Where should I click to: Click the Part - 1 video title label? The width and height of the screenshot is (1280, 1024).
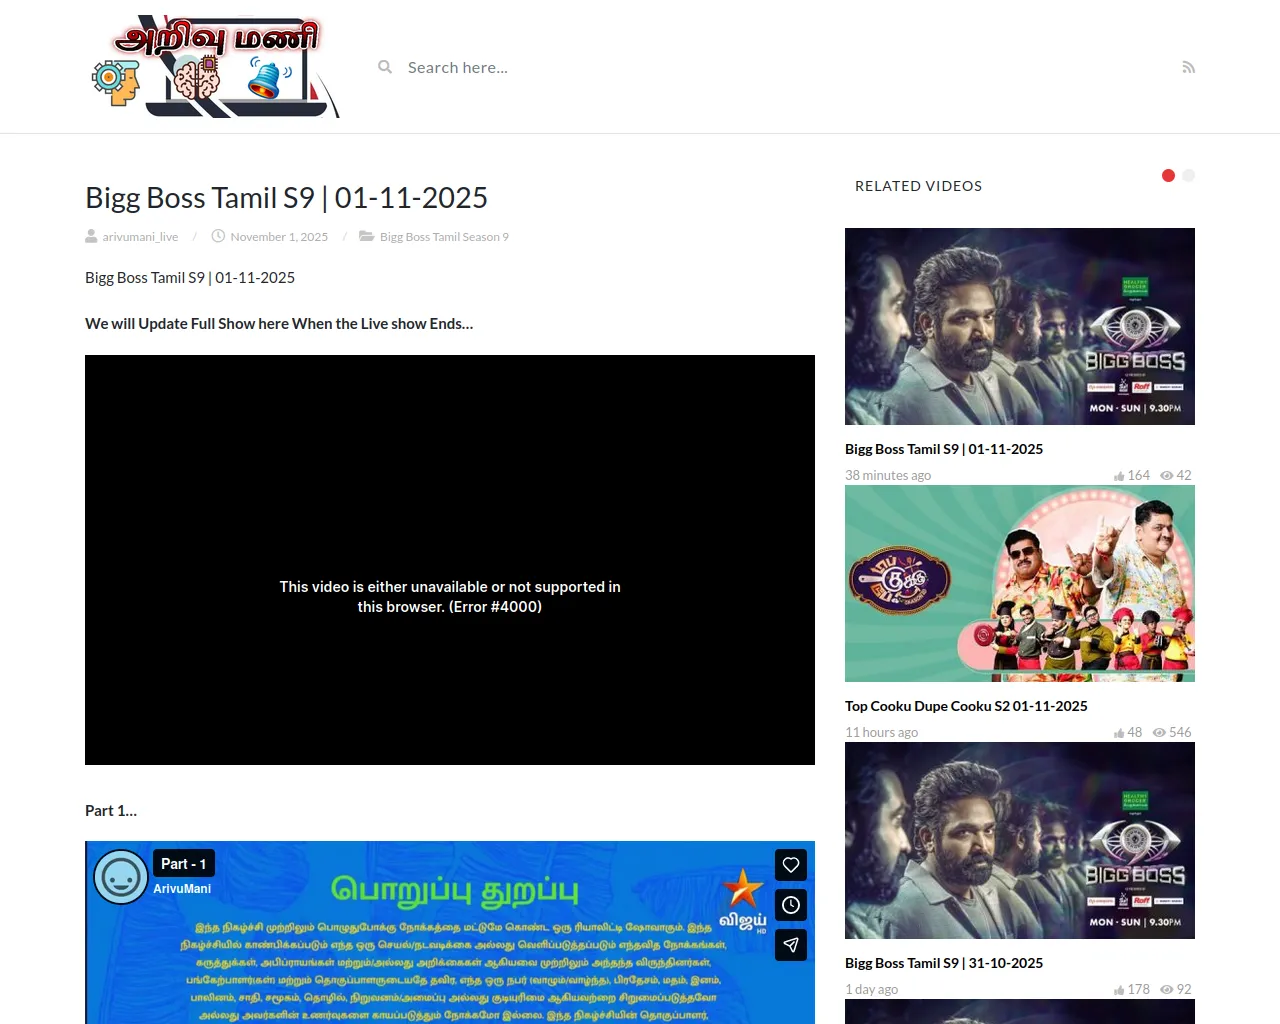point(184,864)
